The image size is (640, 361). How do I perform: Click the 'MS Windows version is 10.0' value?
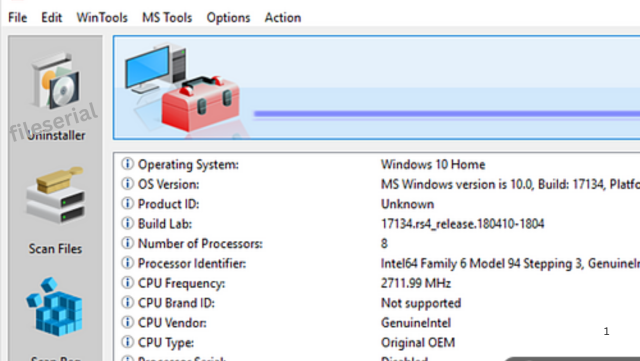pyautogui.click(x=457, y=184)
